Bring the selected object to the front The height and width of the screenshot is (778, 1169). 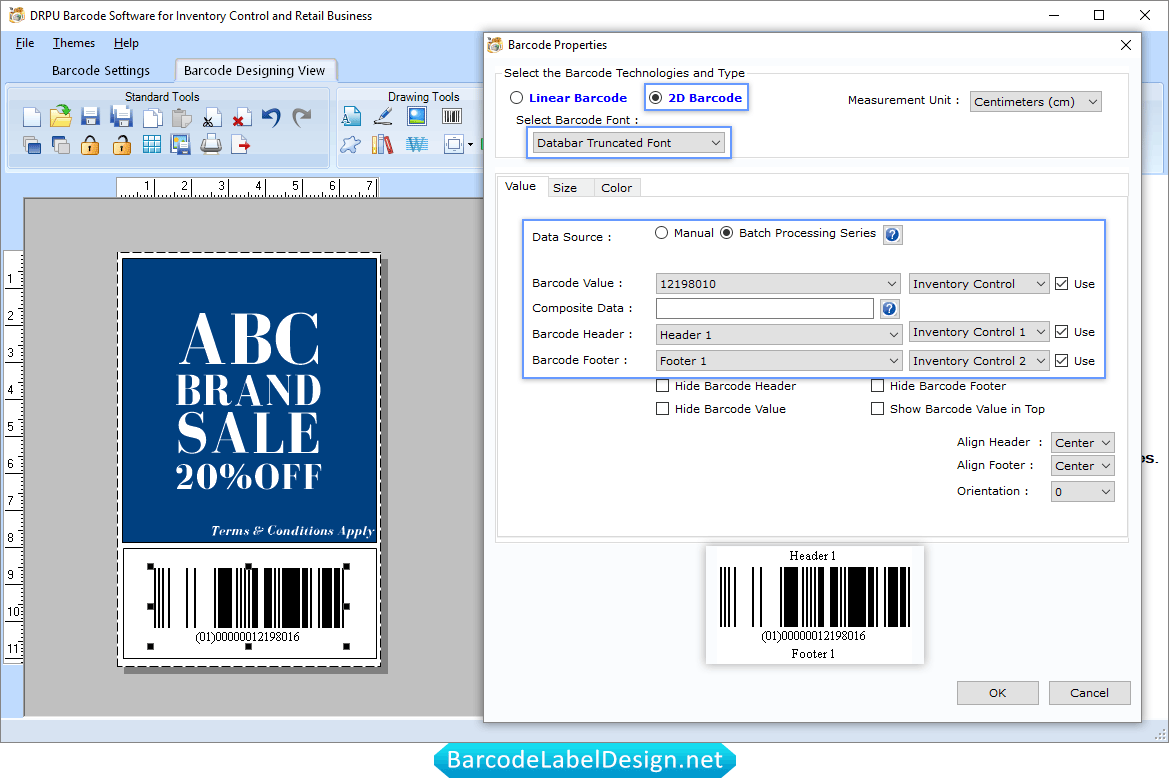point(31,145)
